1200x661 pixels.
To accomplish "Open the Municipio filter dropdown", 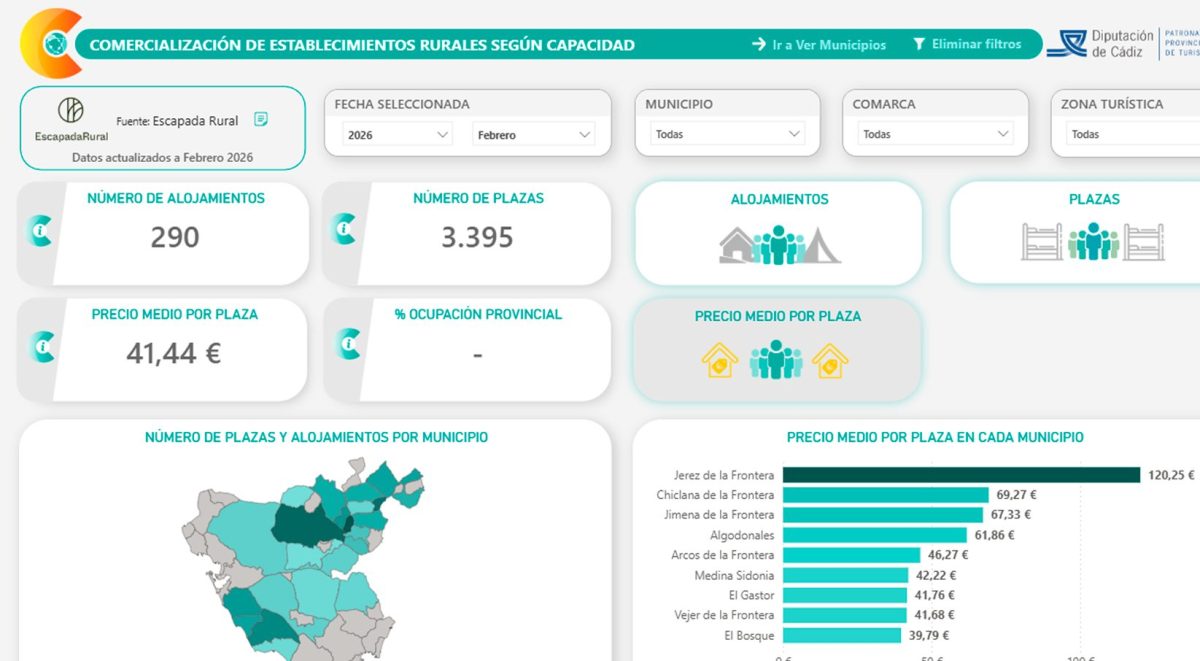I will 727,134.
